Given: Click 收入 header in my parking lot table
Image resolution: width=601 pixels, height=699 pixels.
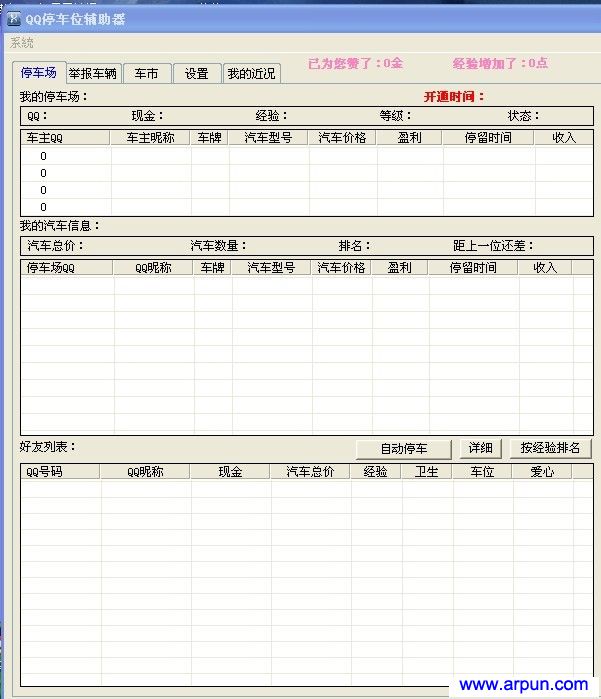Looking at the screenshot, I should point(564,138).
